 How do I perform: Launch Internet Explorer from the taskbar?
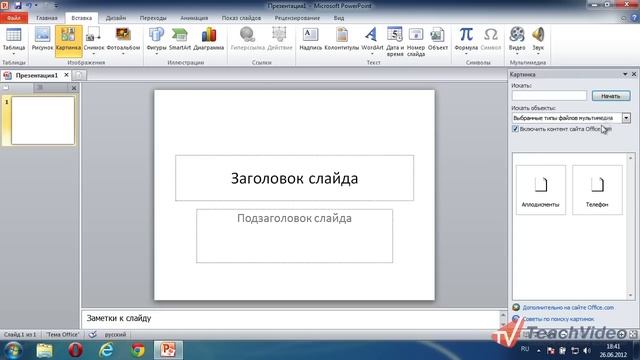[x=107, y=350]
